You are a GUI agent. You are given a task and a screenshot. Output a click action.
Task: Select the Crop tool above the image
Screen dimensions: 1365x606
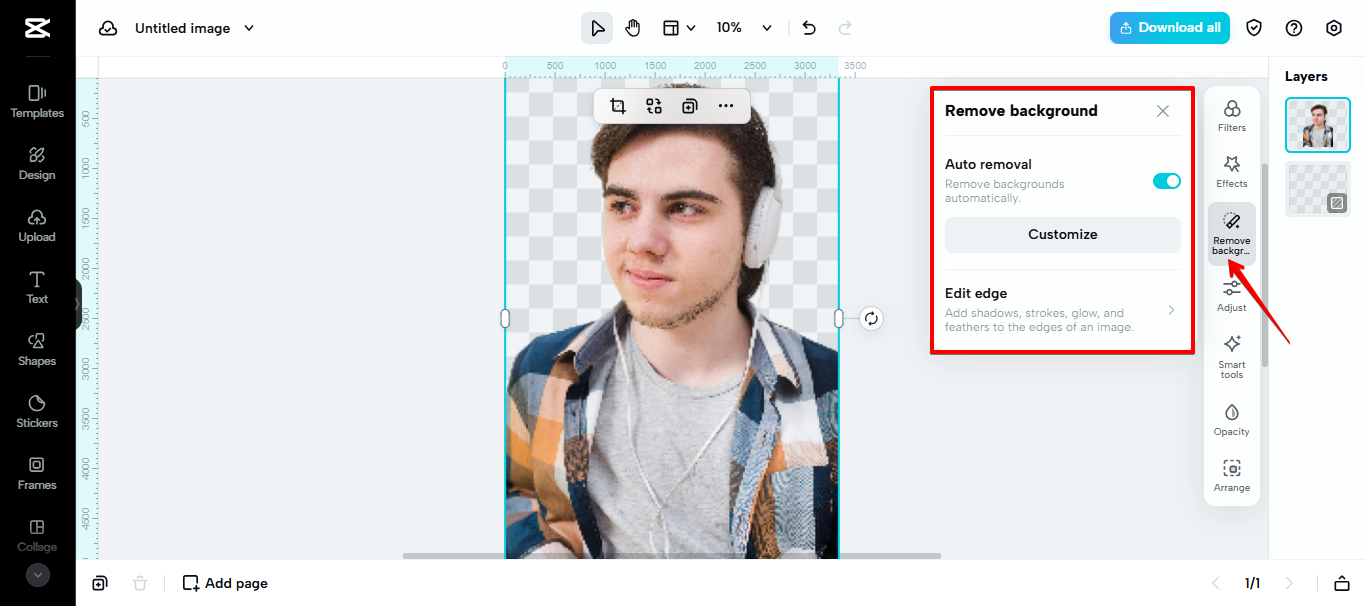pyautogui.click(x=619, y=105)
